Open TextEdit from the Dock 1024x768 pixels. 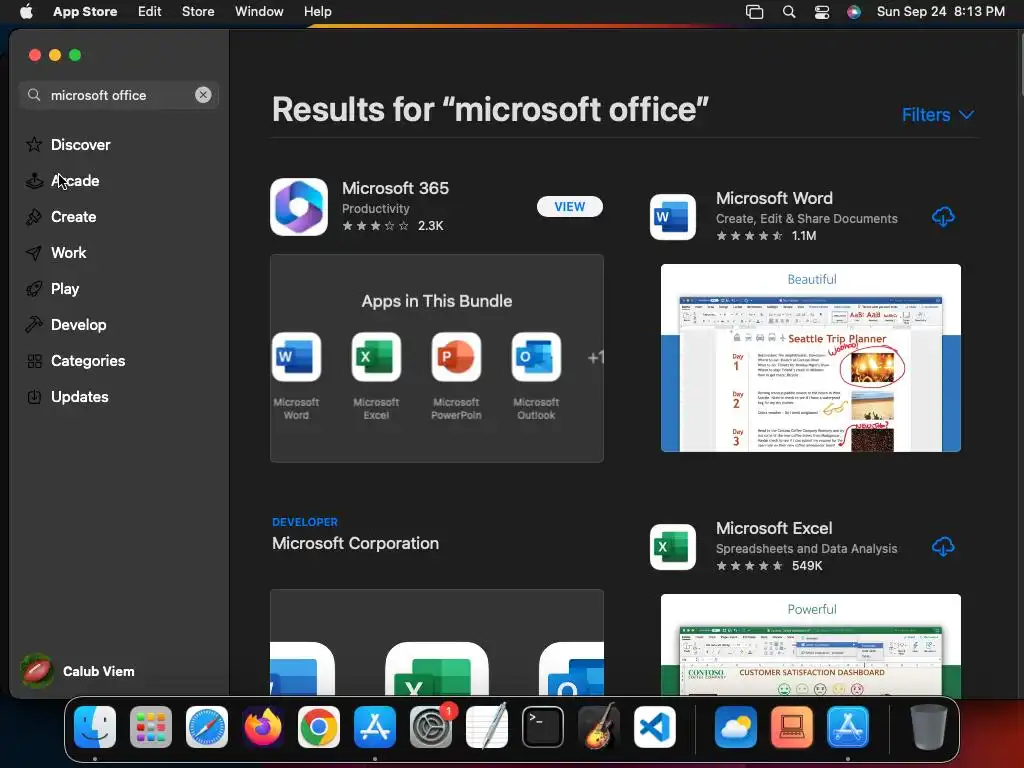click(487, 727)
